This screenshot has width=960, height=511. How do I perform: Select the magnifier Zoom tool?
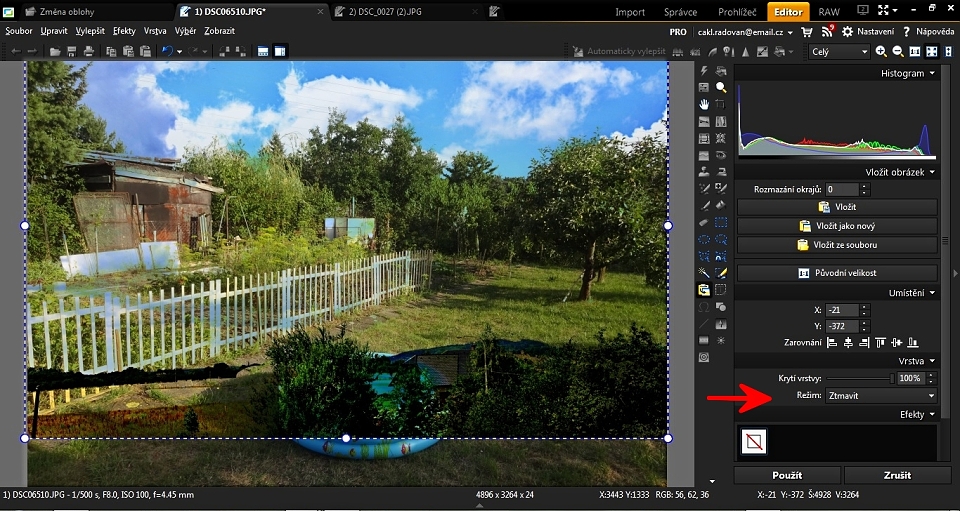pyautogui.click(x=720, y=88)
